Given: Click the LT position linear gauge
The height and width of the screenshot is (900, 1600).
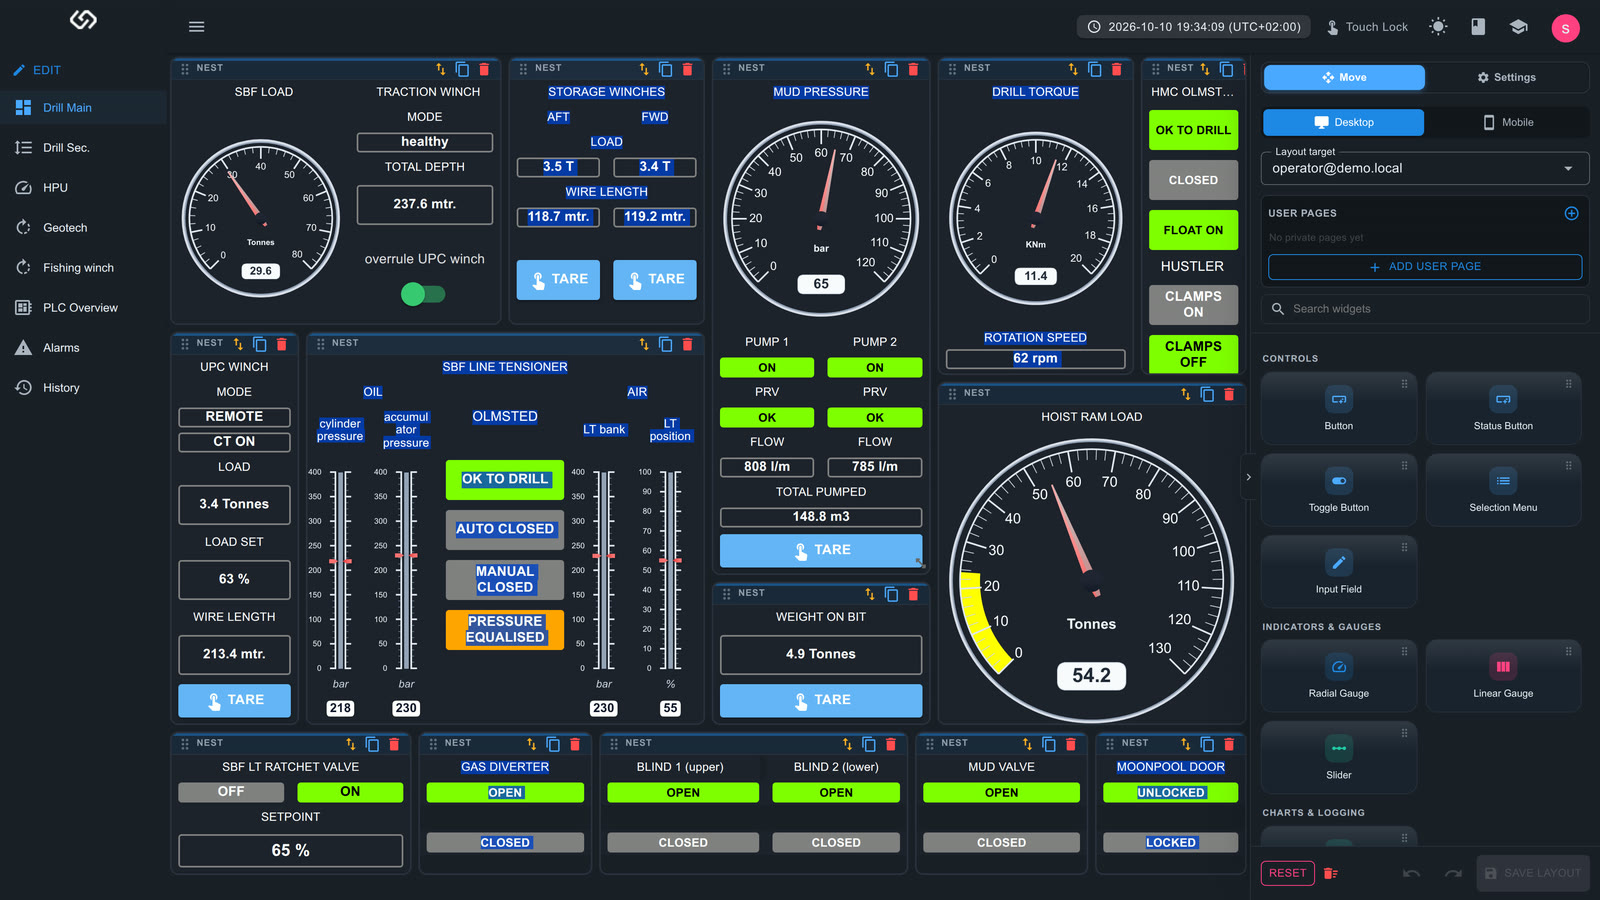Looking at the screenshot, I should [x=670, y=570].
